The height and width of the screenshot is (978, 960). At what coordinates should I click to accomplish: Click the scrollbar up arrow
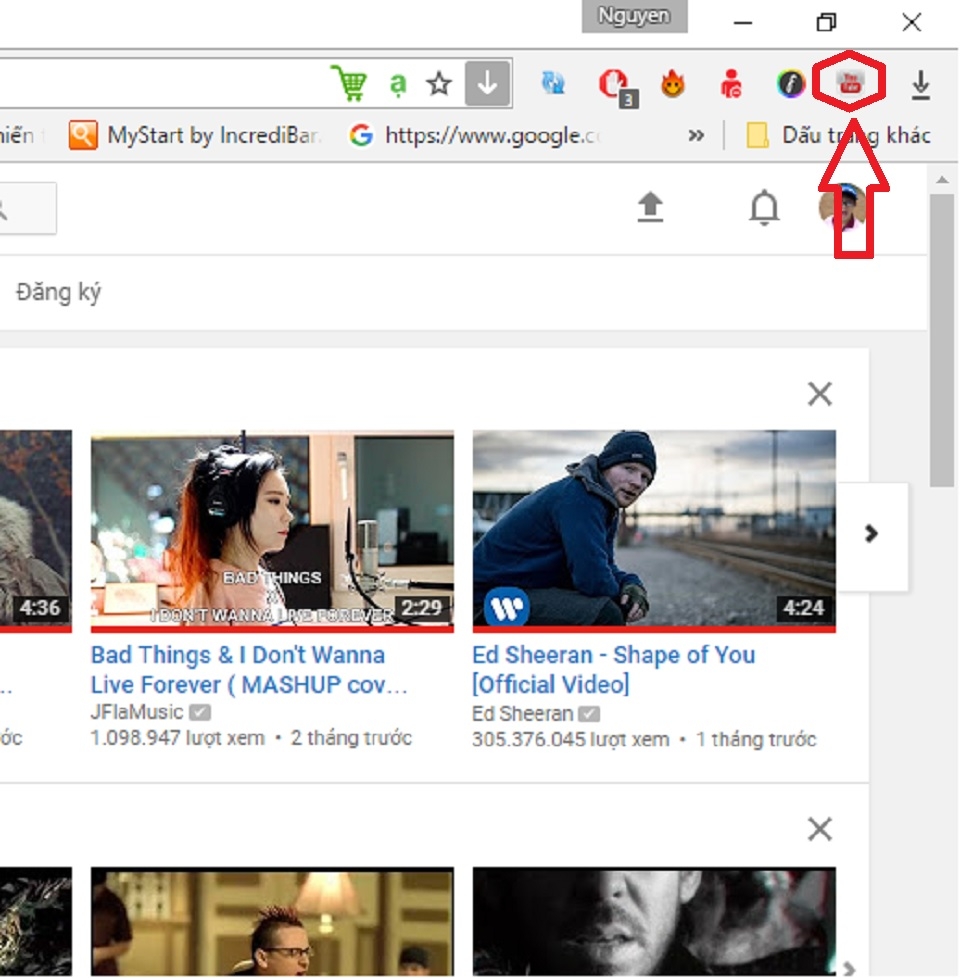[x=941, y=180]
